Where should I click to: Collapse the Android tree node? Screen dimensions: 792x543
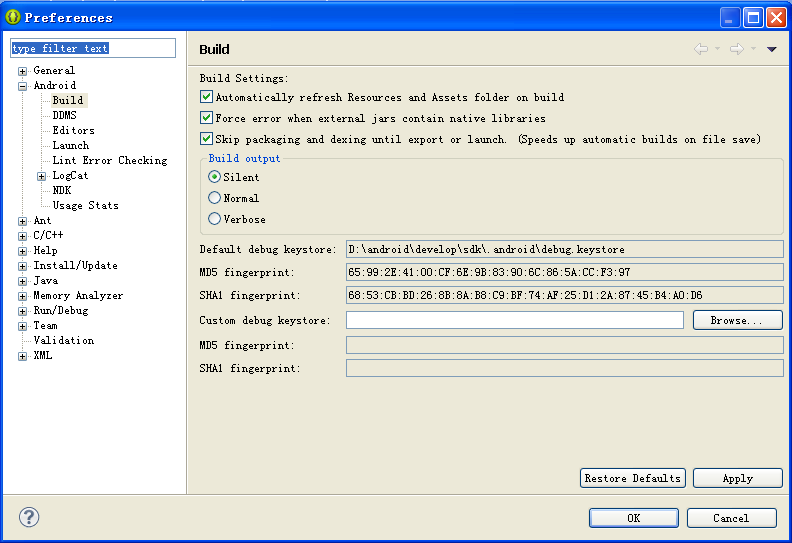click(x=22, y=86)
